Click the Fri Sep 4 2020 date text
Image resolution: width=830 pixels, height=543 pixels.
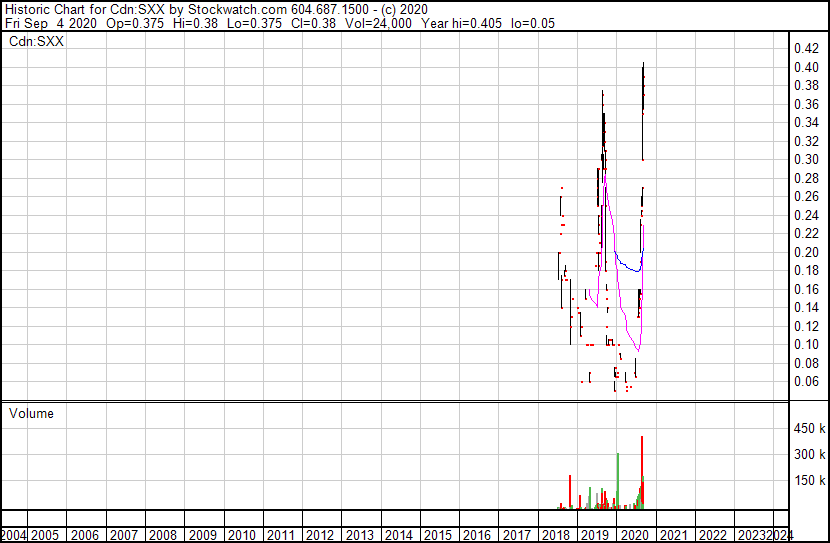click(x=51, y=23)
